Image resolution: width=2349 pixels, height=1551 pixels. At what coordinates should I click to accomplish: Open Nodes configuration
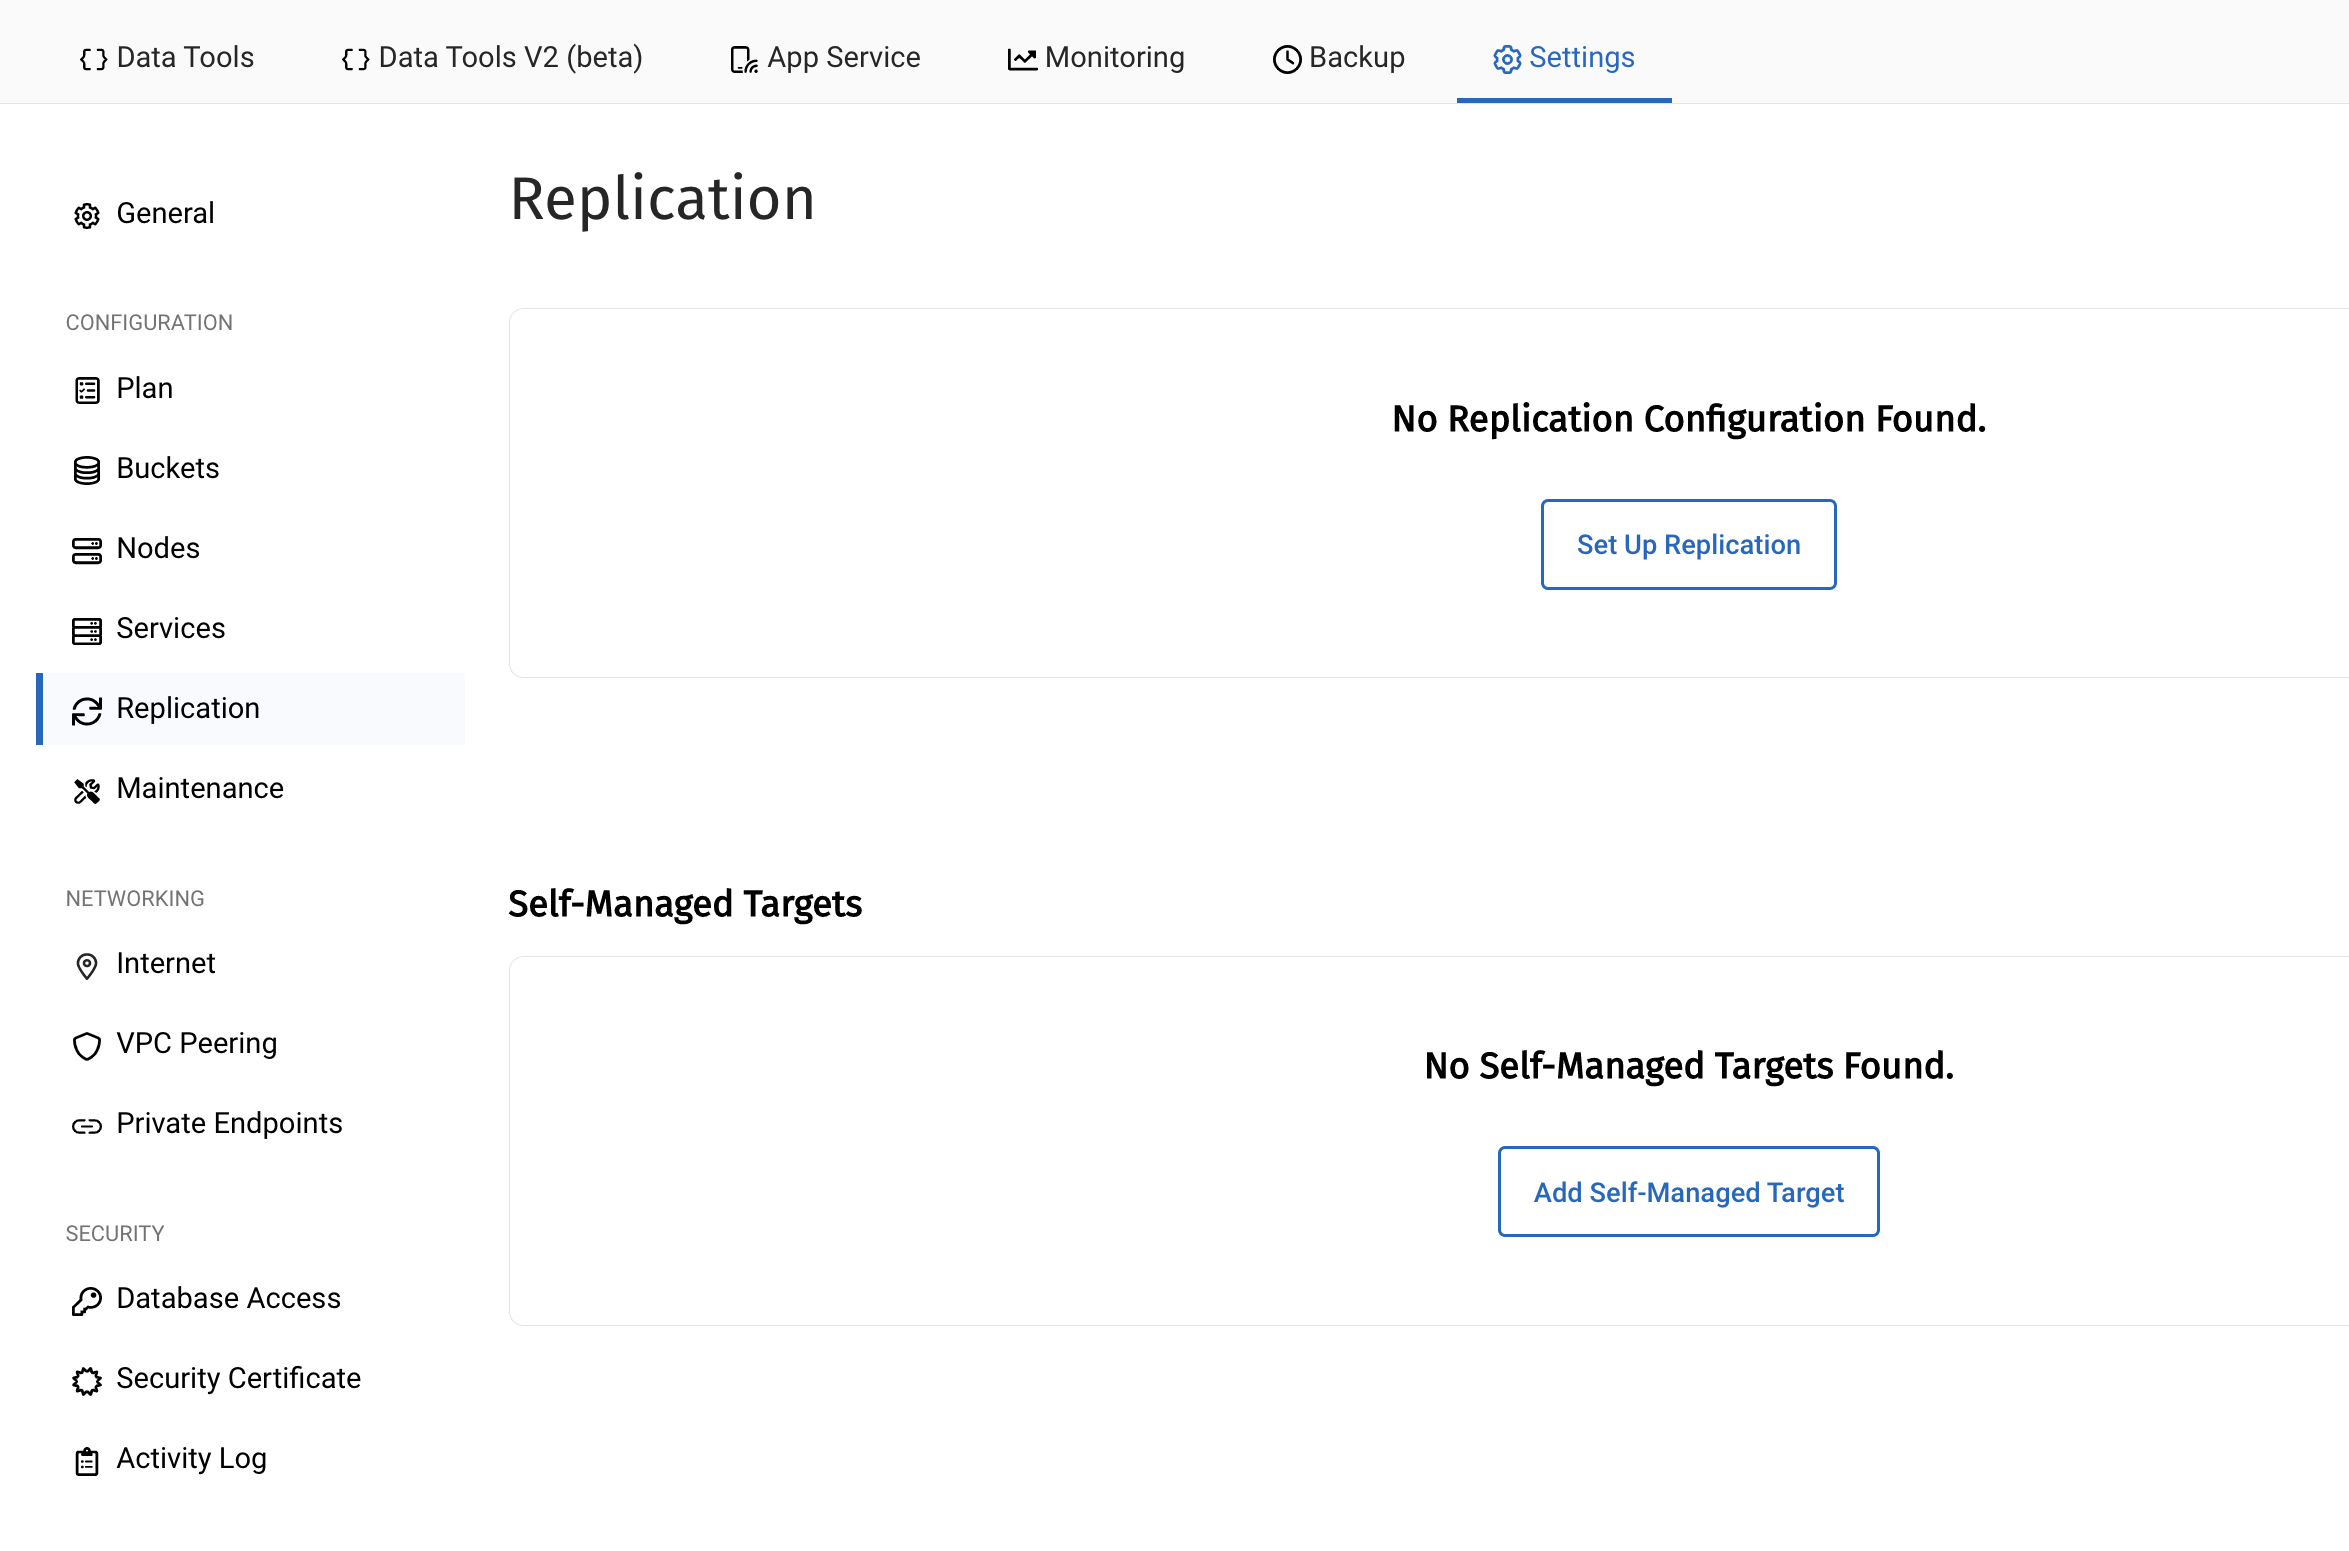[x=250, y=548]
